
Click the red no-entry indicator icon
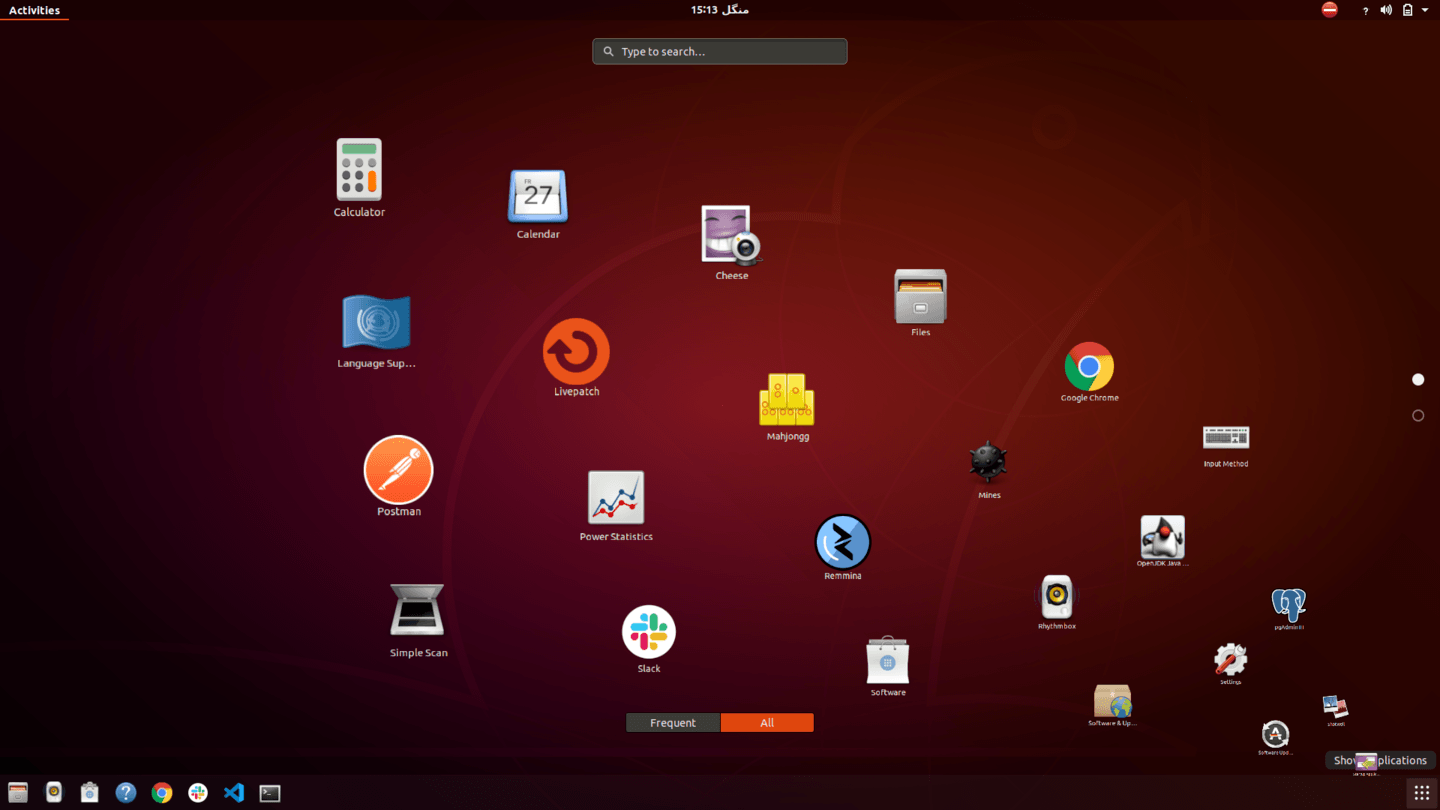pyautogui.click(x=1329, y=9)
